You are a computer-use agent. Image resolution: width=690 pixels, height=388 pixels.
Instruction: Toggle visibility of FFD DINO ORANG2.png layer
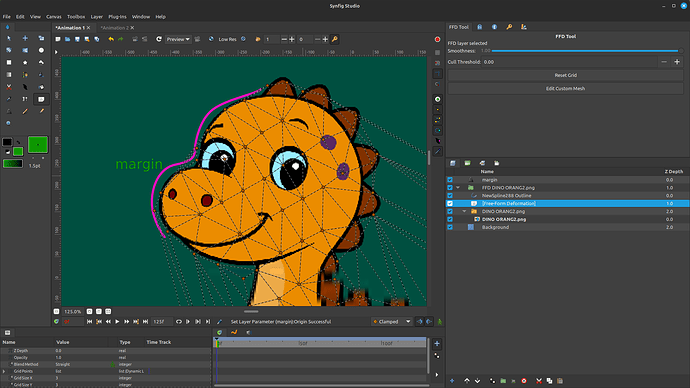pyautogui.click(x=450, y=188)
